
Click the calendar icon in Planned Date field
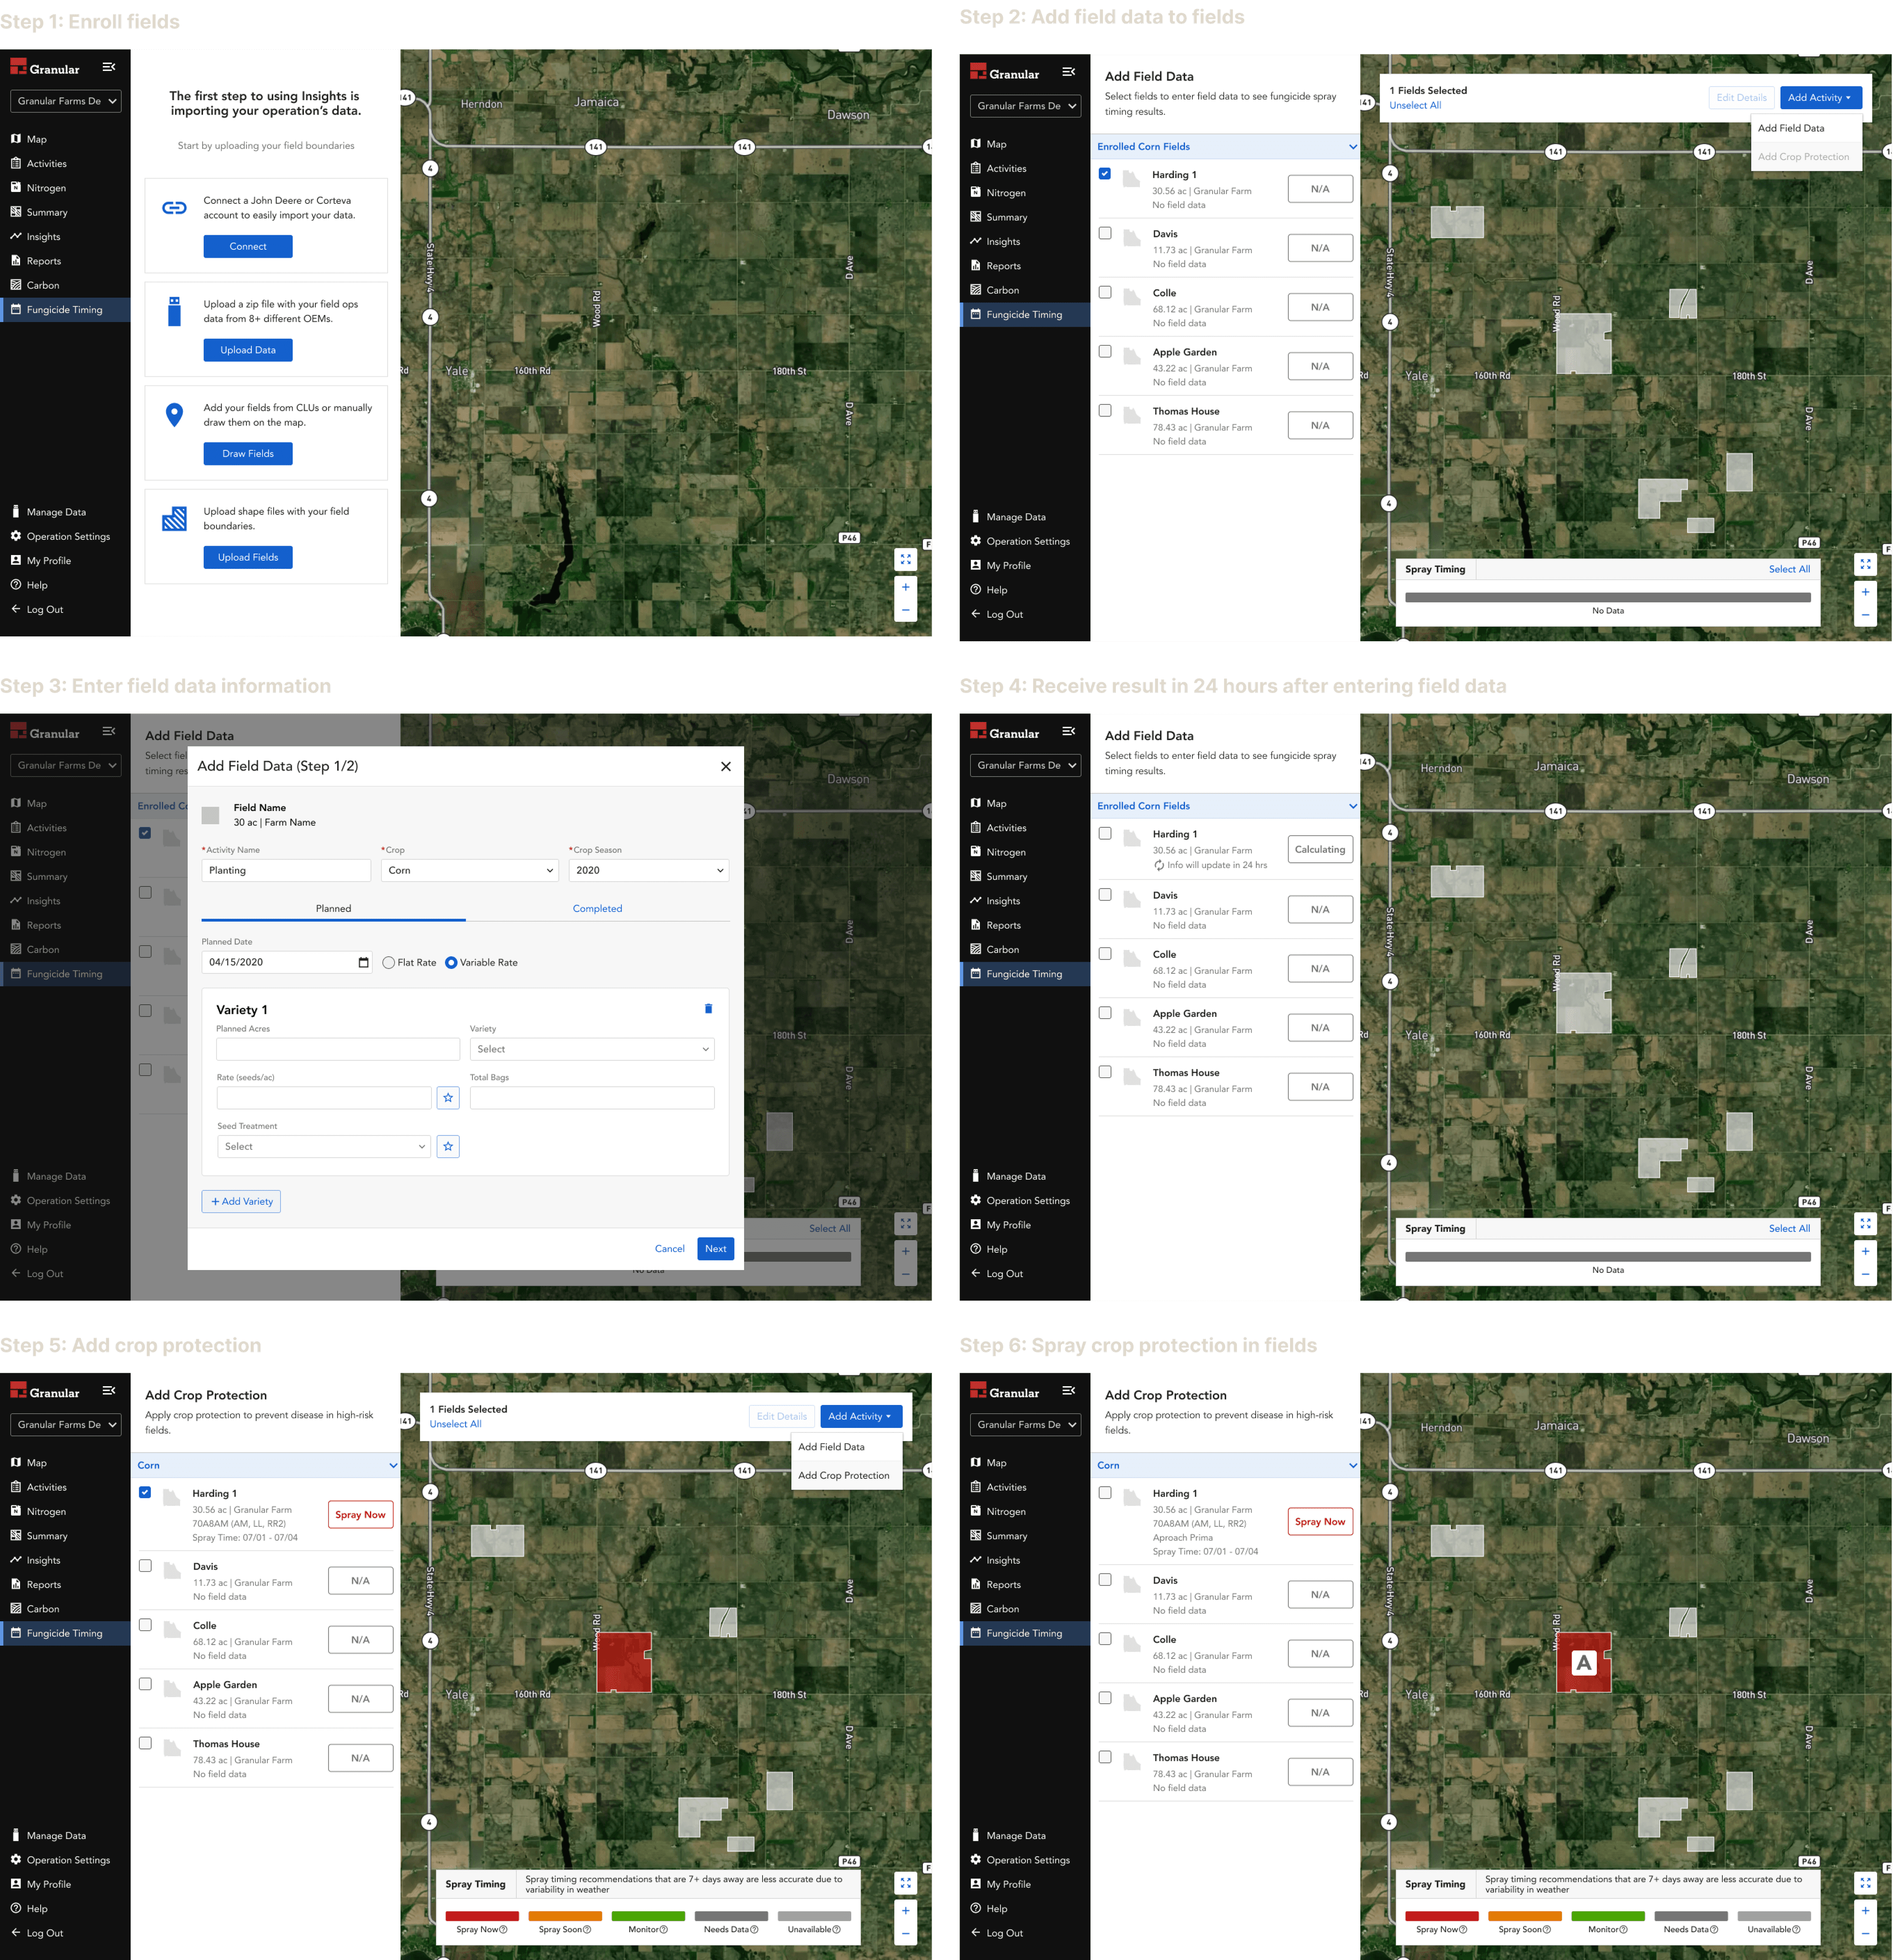pos(363,962)
